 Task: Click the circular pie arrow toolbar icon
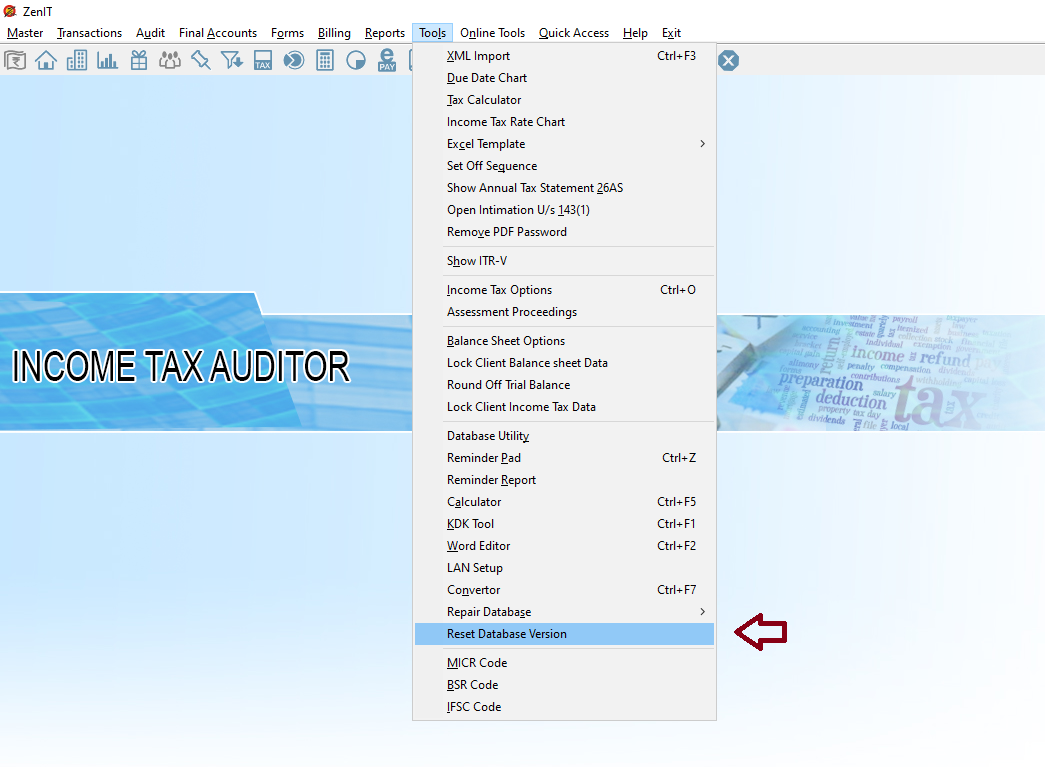tap(294, 61)
